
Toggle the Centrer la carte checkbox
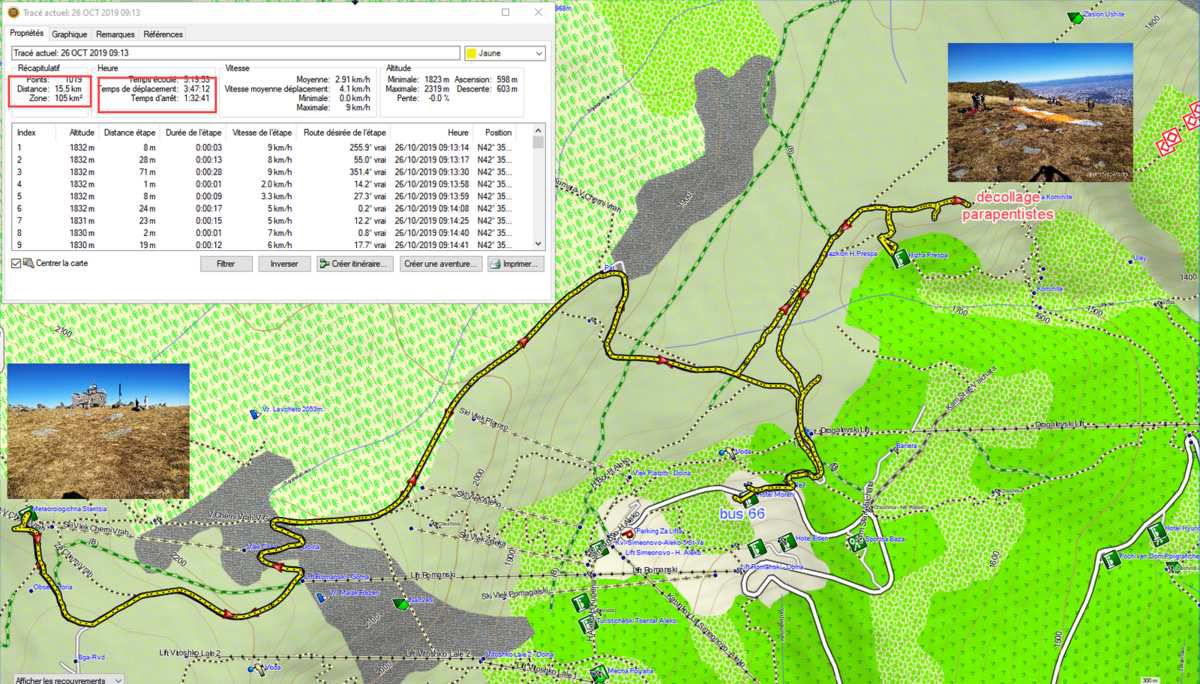pos(16,264)
